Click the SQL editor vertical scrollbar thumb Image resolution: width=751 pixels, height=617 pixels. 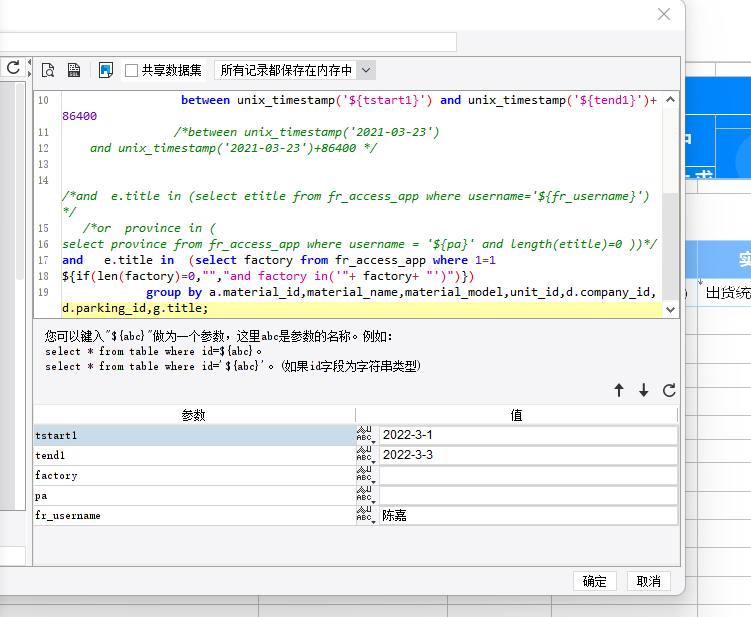tap(671, 247)
